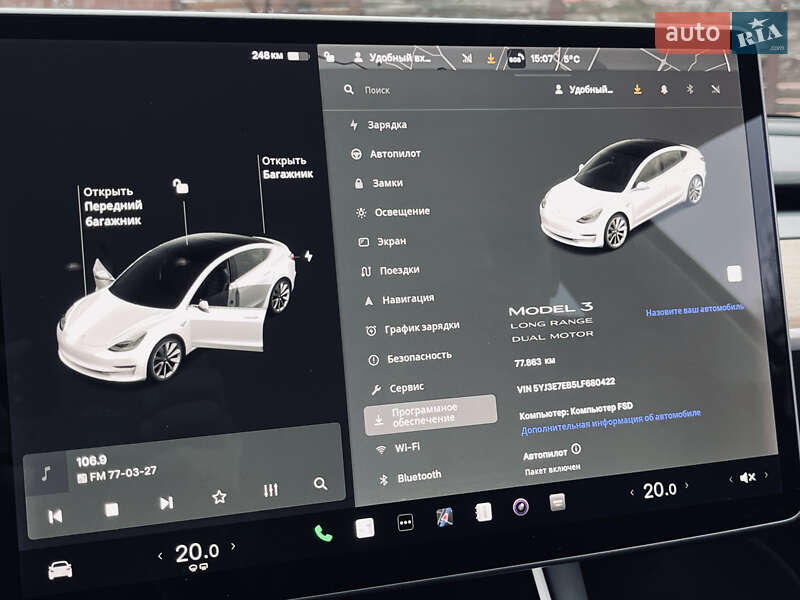Tap the Поиск settings search field
Viewport: 800px width, 600px height.
(x=378, y=90)
